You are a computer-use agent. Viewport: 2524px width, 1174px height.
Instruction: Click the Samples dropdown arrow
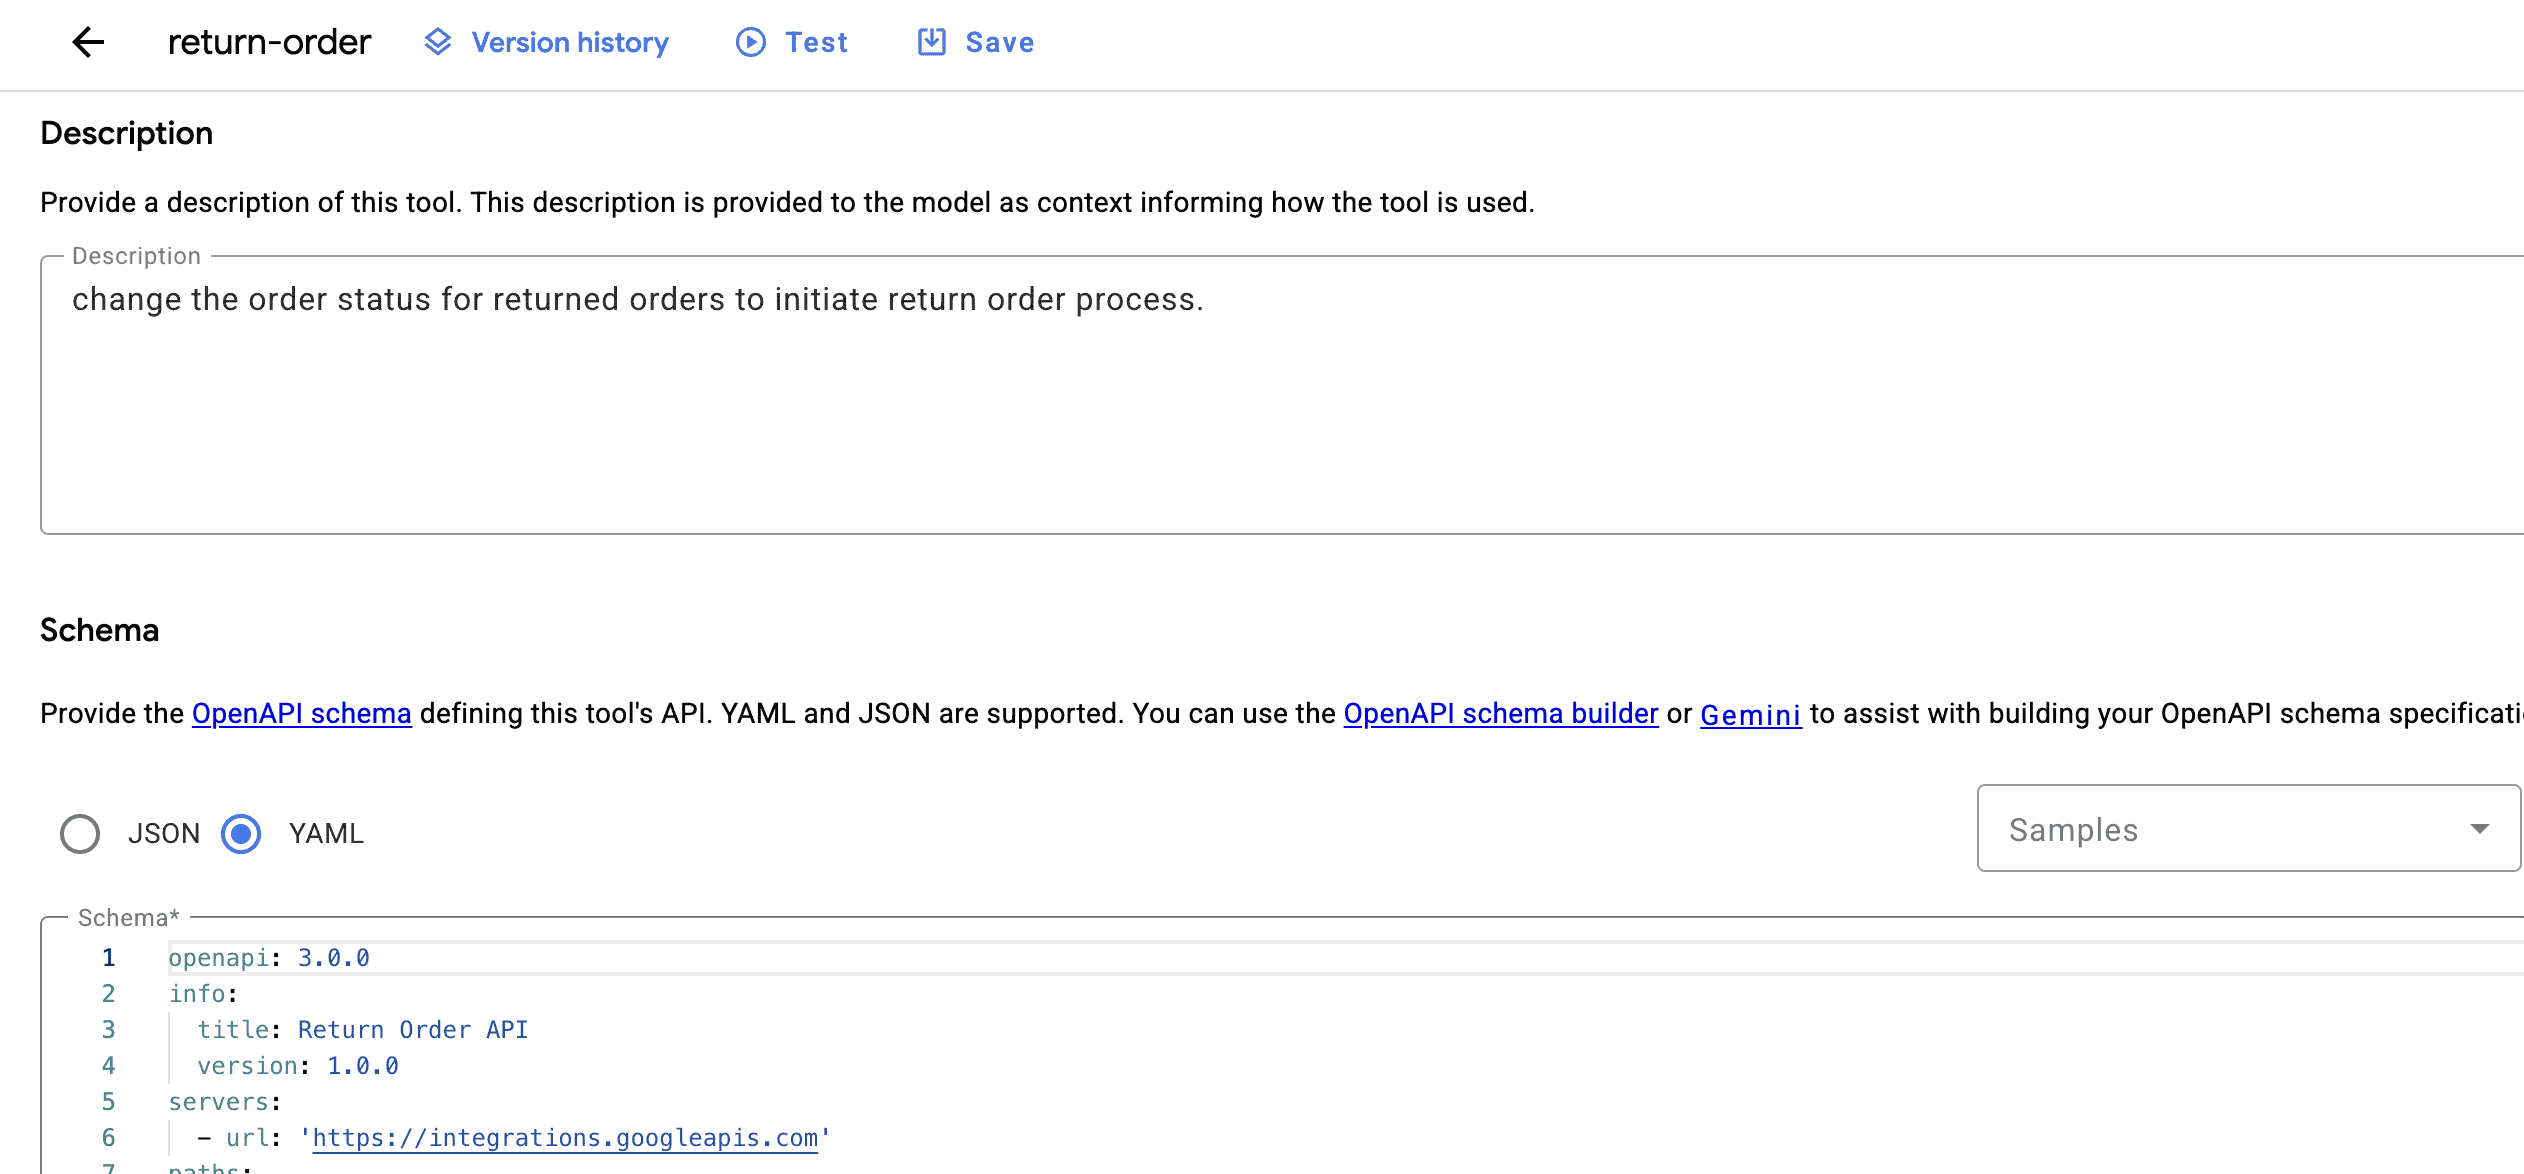[2479, 829]
